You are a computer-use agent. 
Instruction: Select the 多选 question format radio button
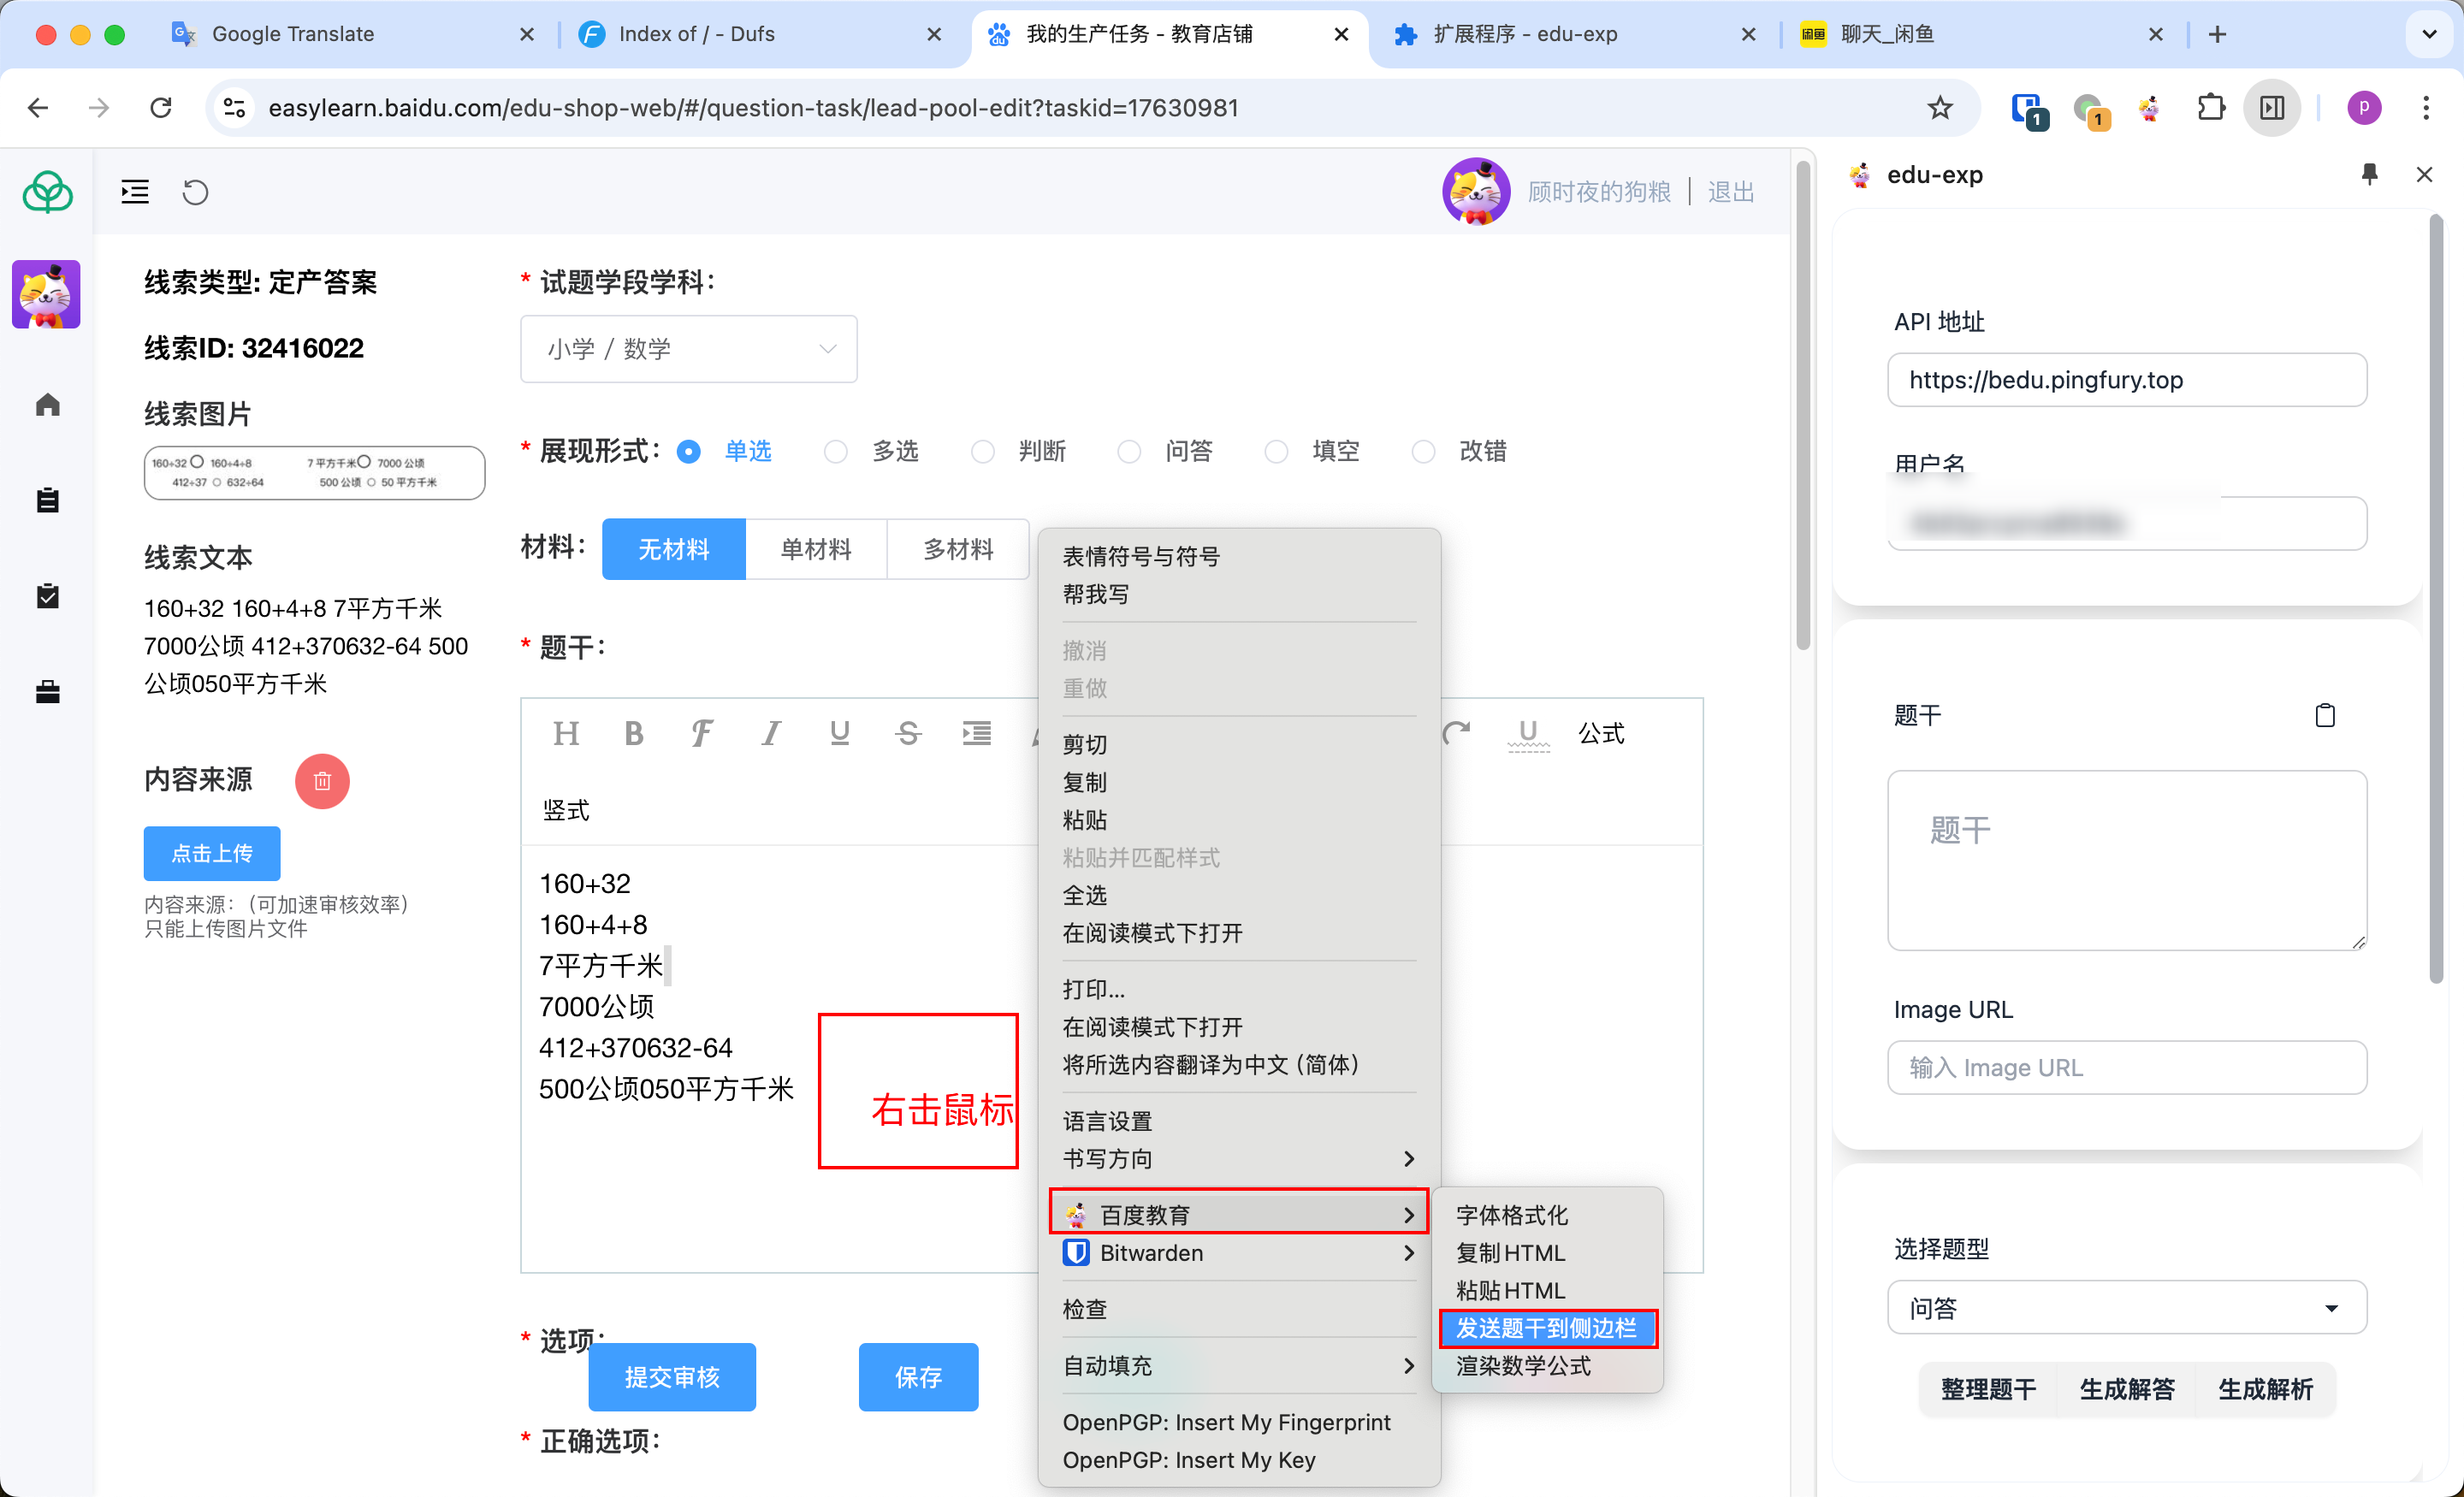click(x=836, y=451)
